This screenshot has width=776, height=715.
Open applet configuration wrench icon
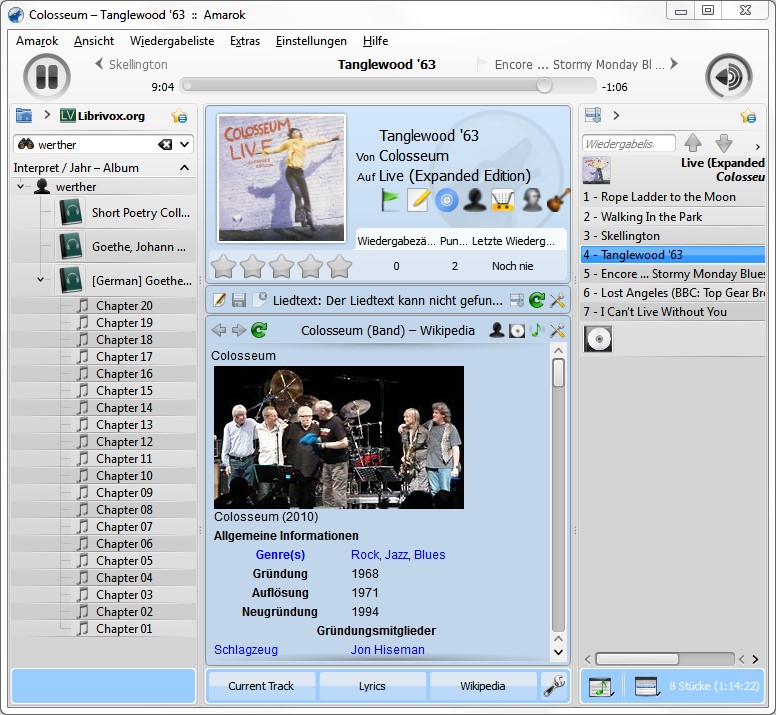click(554, 686)
